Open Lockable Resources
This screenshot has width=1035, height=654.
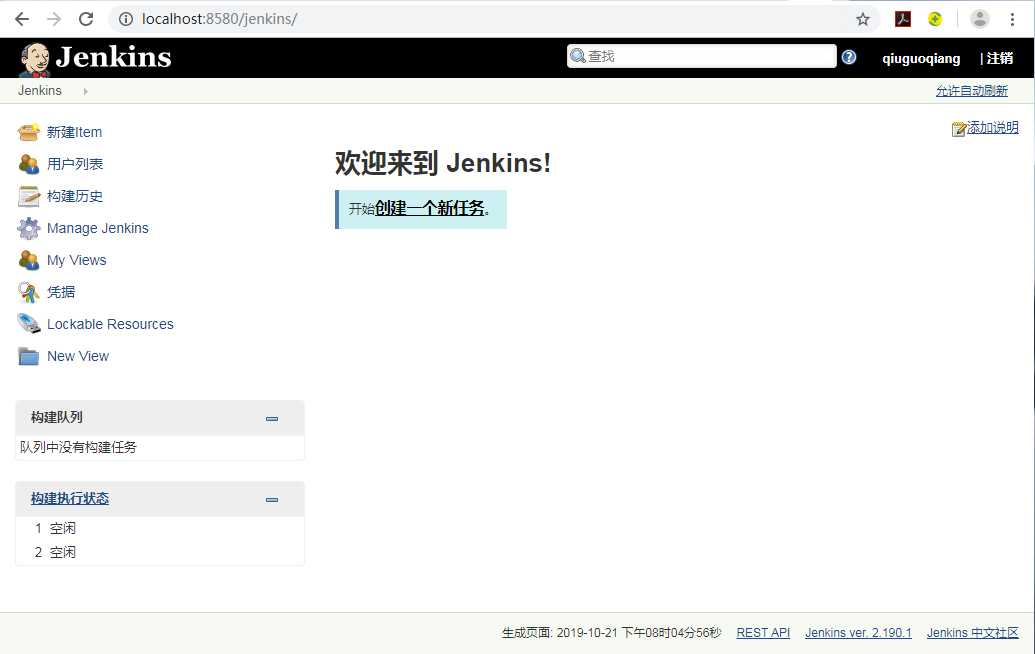110,324
